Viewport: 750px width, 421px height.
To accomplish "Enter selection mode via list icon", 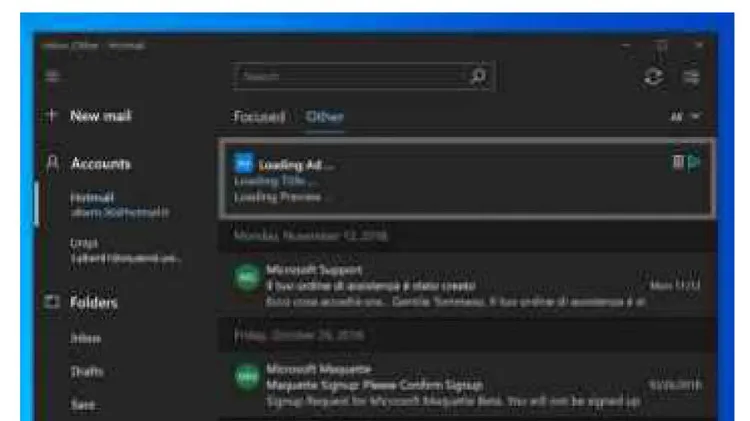I will (x=691, y=77).
